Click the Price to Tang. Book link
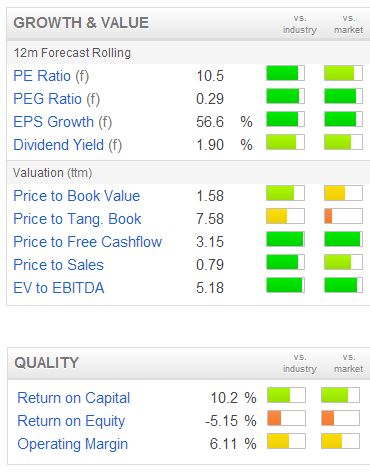Image resolution: width=370 pixels, height=476 pixels. 77,219
